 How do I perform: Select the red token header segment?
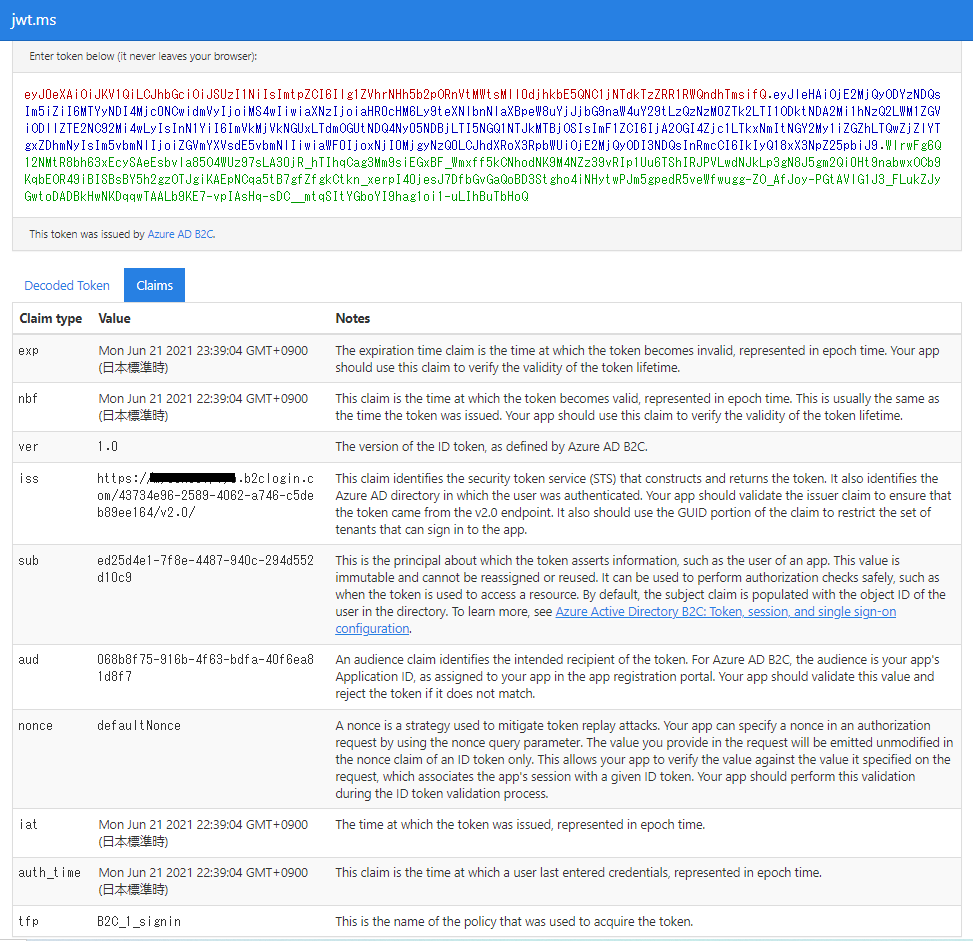pyautogui.click(x=395, y=94)
